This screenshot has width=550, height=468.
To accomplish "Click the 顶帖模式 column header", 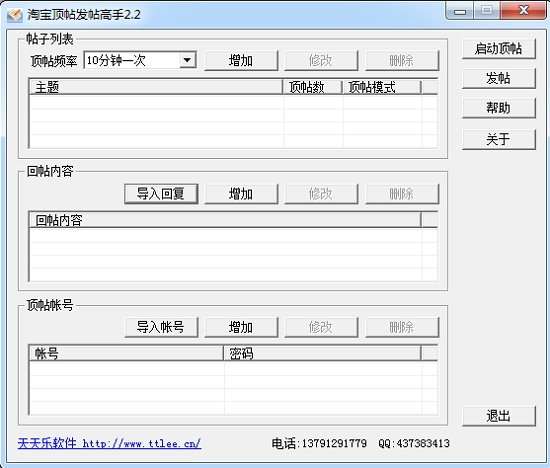I will click(x=382, y=87).
